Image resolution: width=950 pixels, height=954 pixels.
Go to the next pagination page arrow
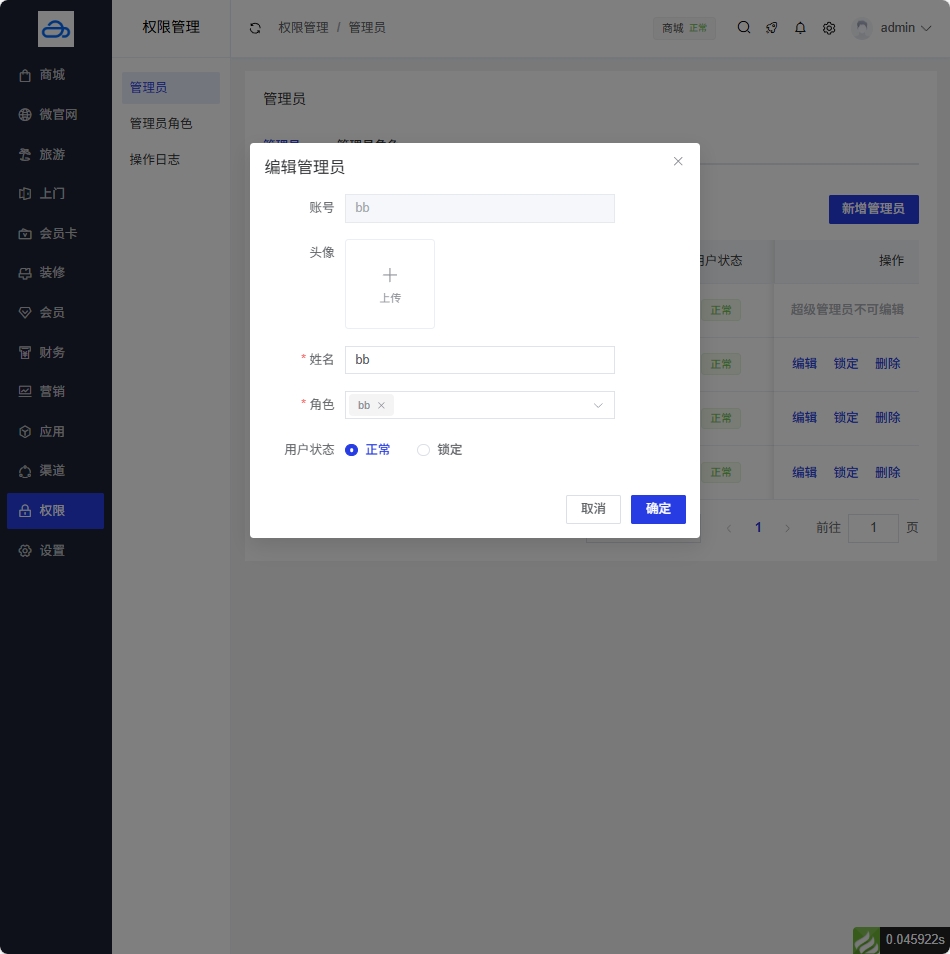tap(787, 528)
